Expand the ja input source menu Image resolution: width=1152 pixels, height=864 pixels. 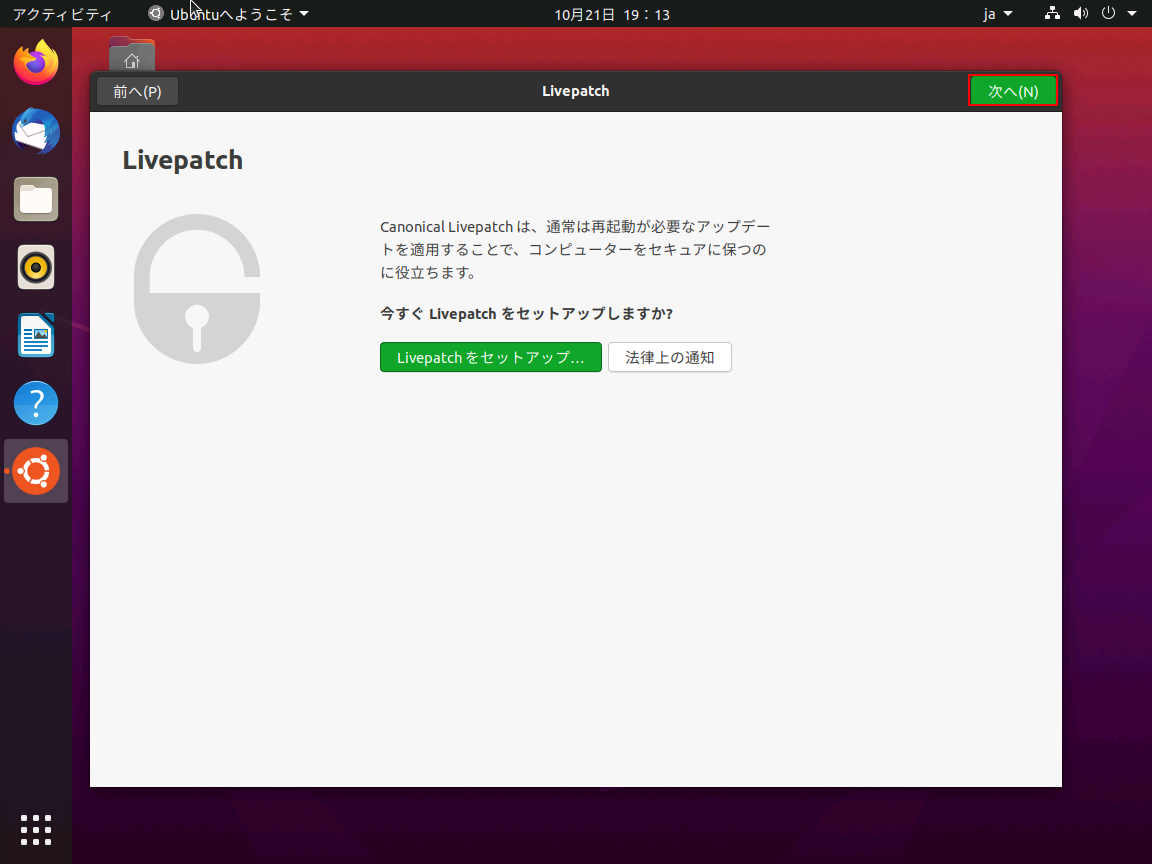(x=998, y=14)
